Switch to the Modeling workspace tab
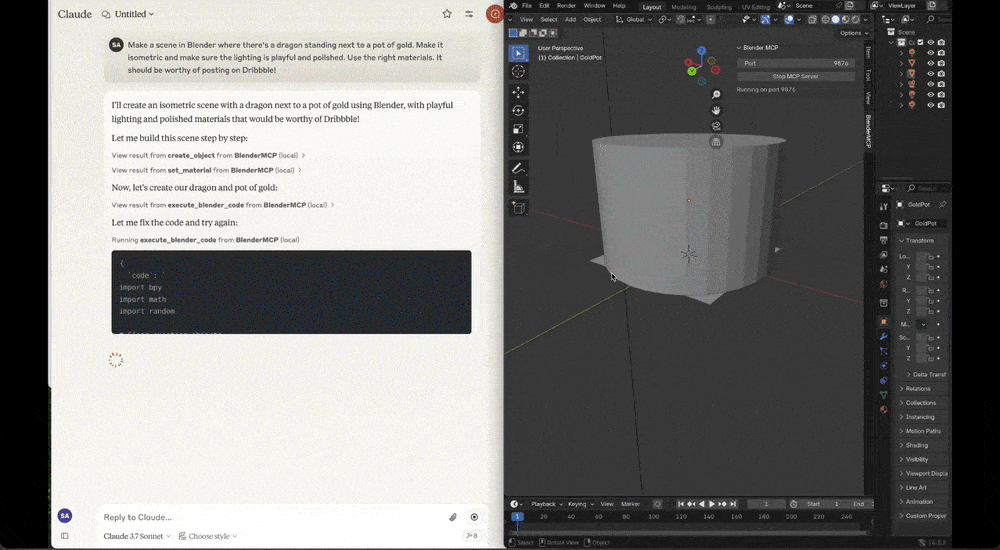This screenshot has width=1000, height=550. (x=684, y=6)
